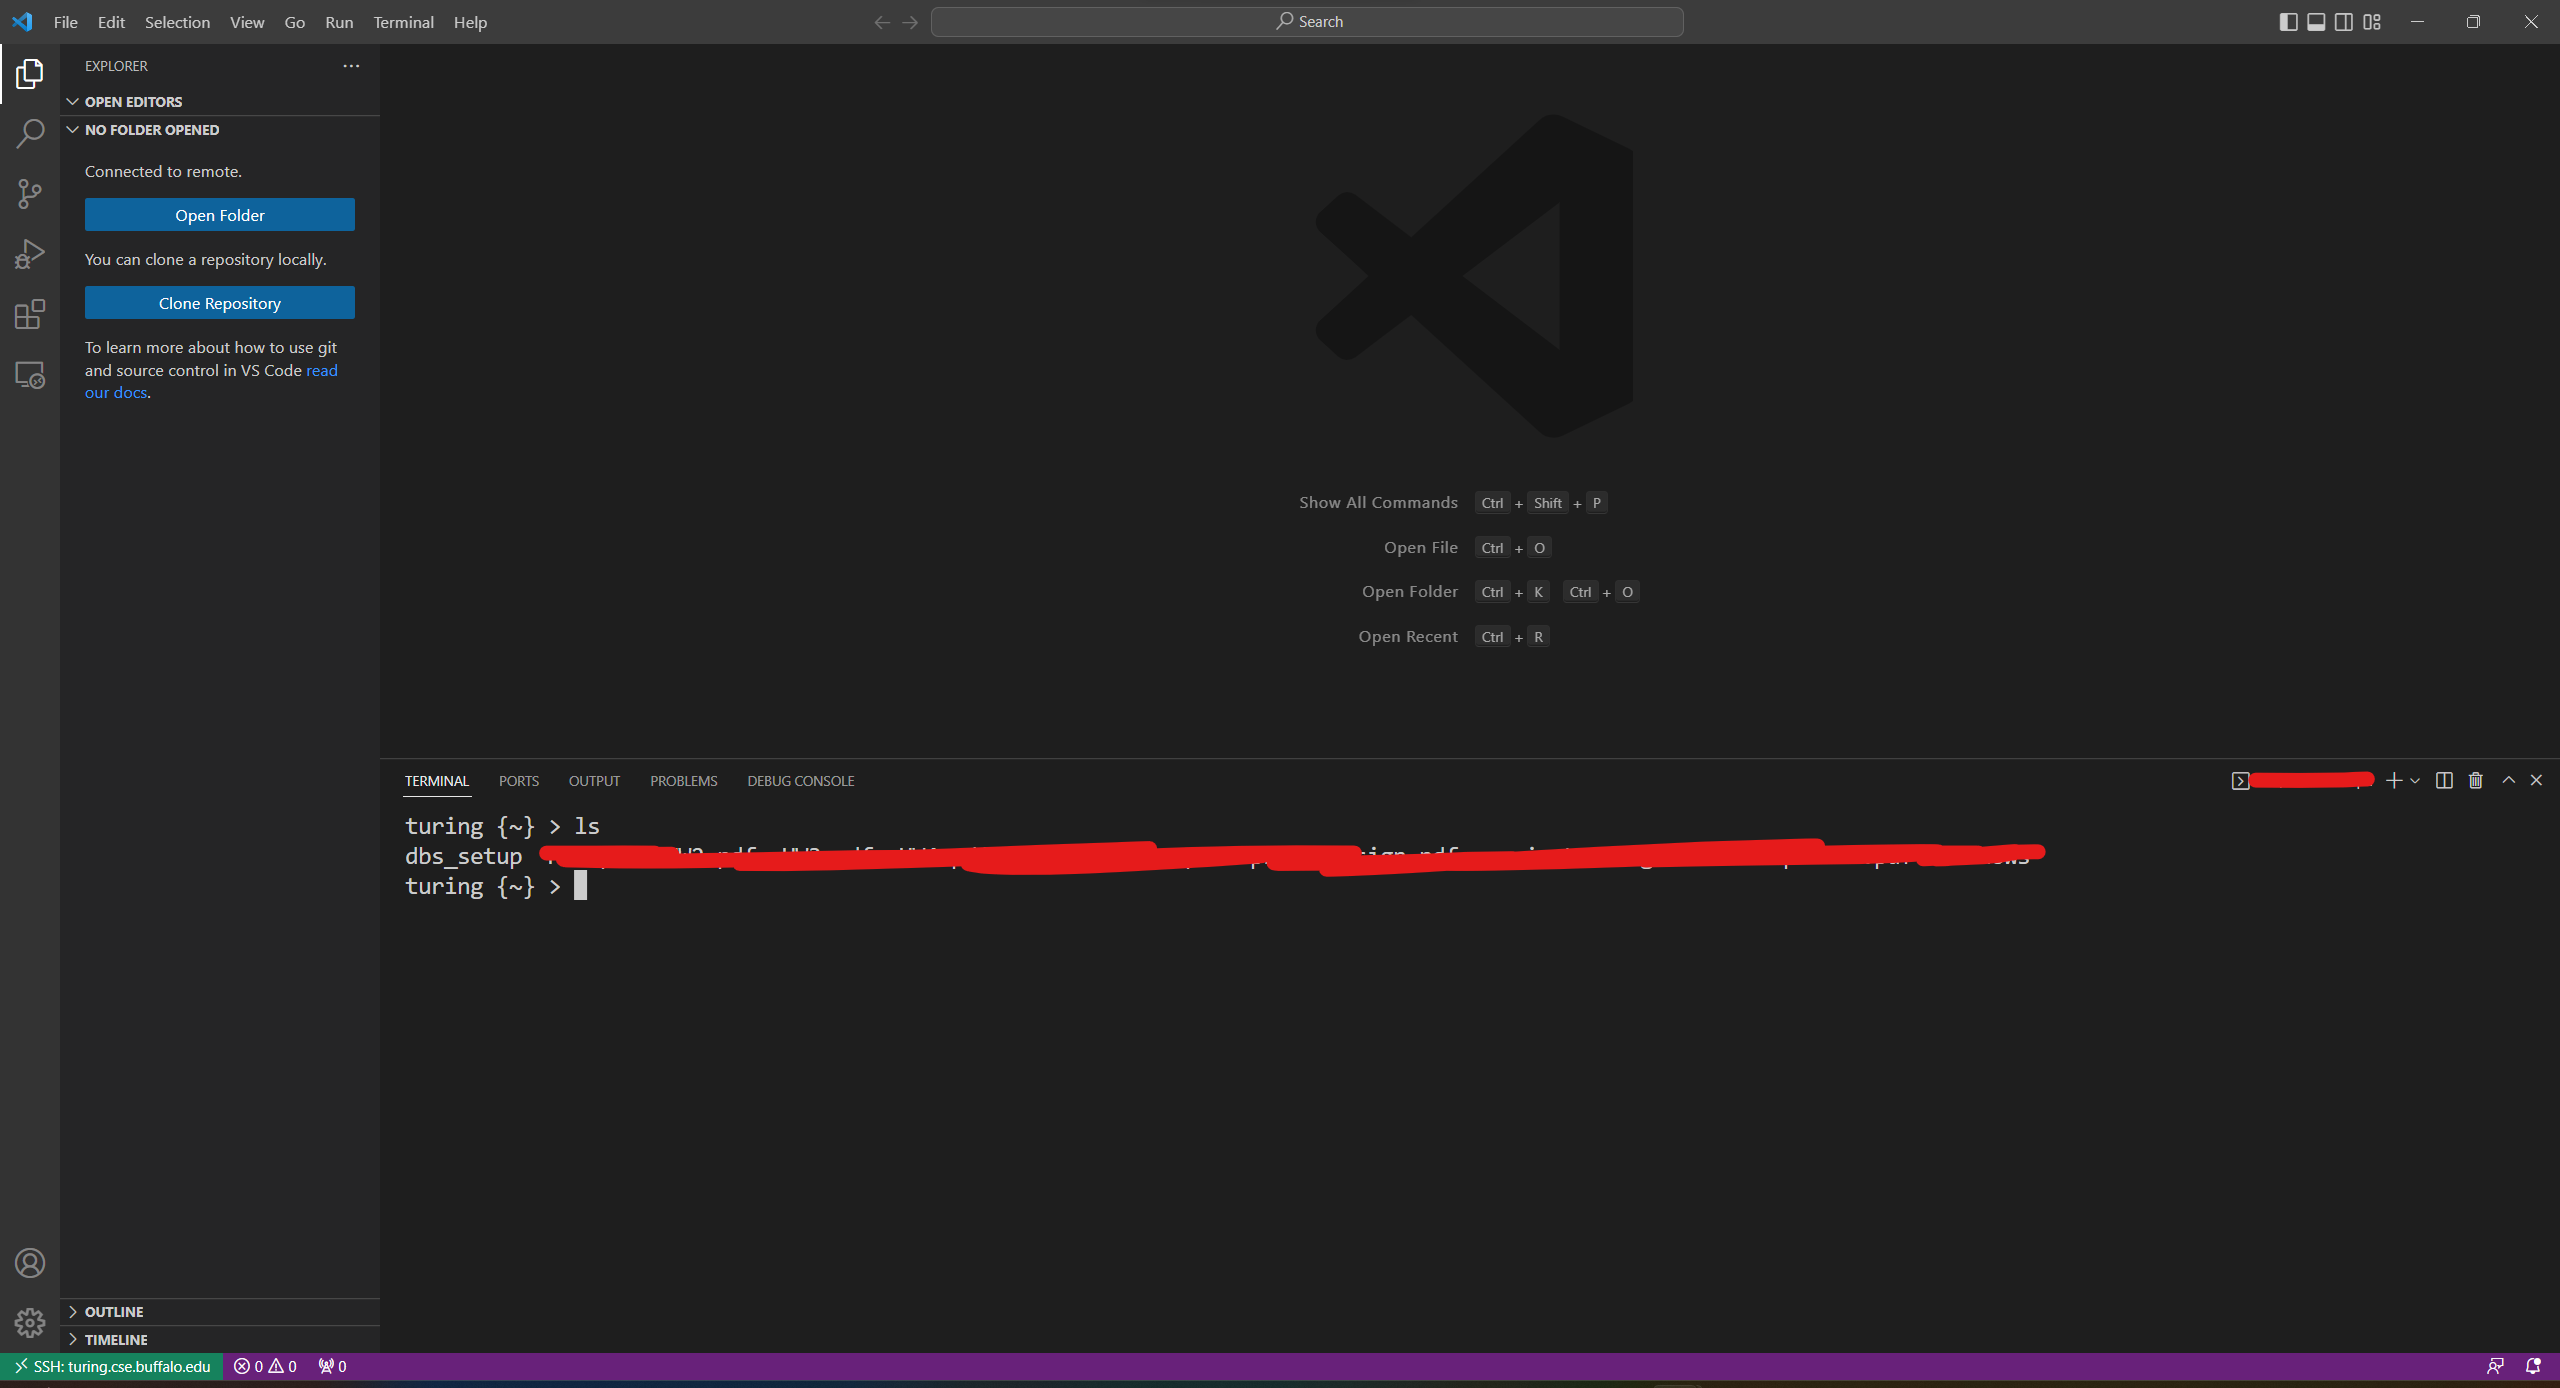Open notifications bell in status bar

2533,1366
